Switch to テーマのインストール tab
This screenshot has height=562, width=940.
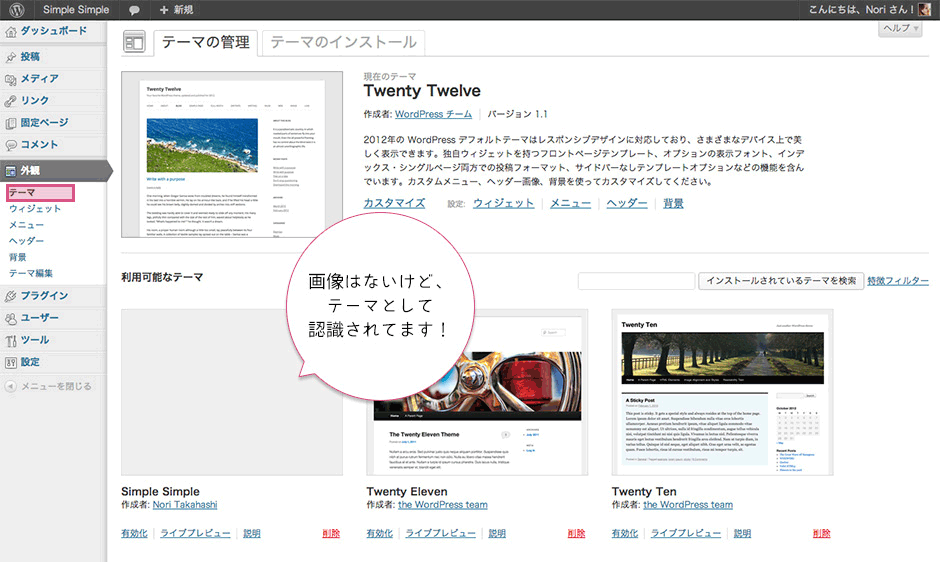[343, 43]
